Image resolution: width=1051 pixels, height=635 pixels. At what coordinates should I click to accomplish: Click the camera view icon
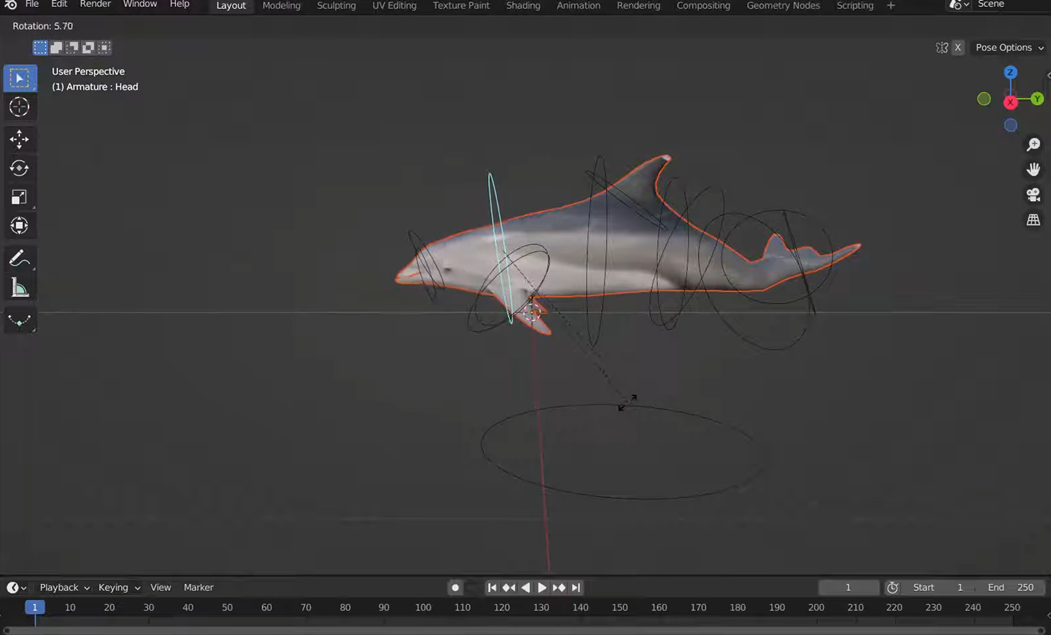pyautogui.click(x=1033, y=195)
